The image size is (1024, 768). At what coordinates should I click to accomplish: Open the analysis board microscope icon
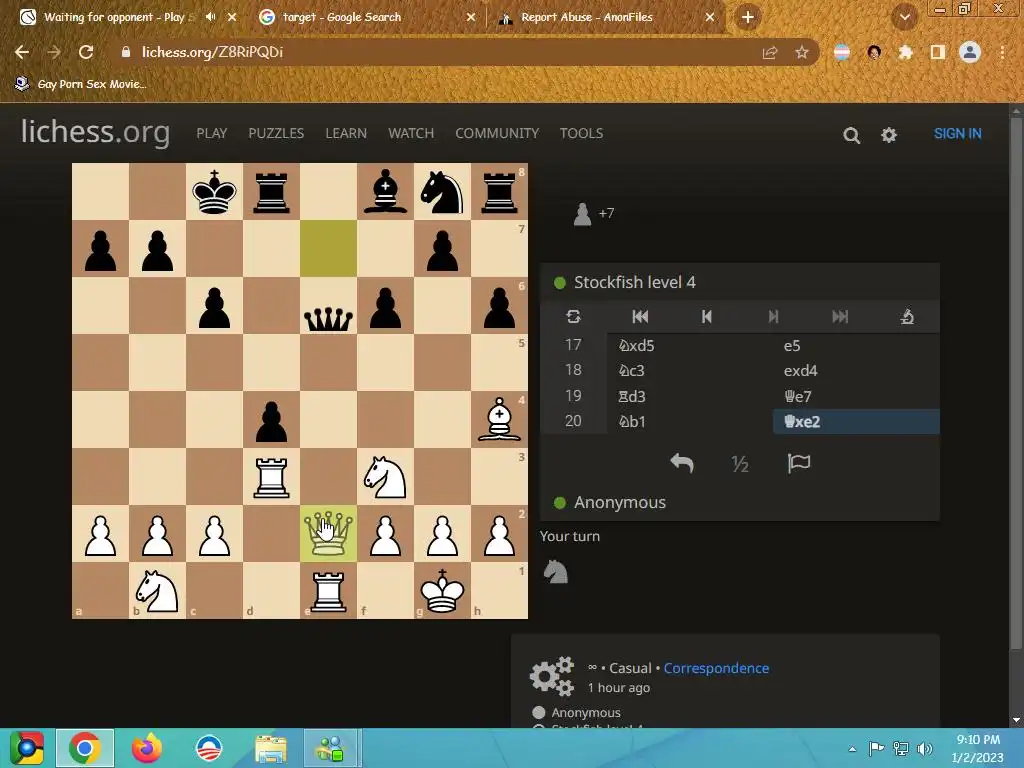coord(907,317)
